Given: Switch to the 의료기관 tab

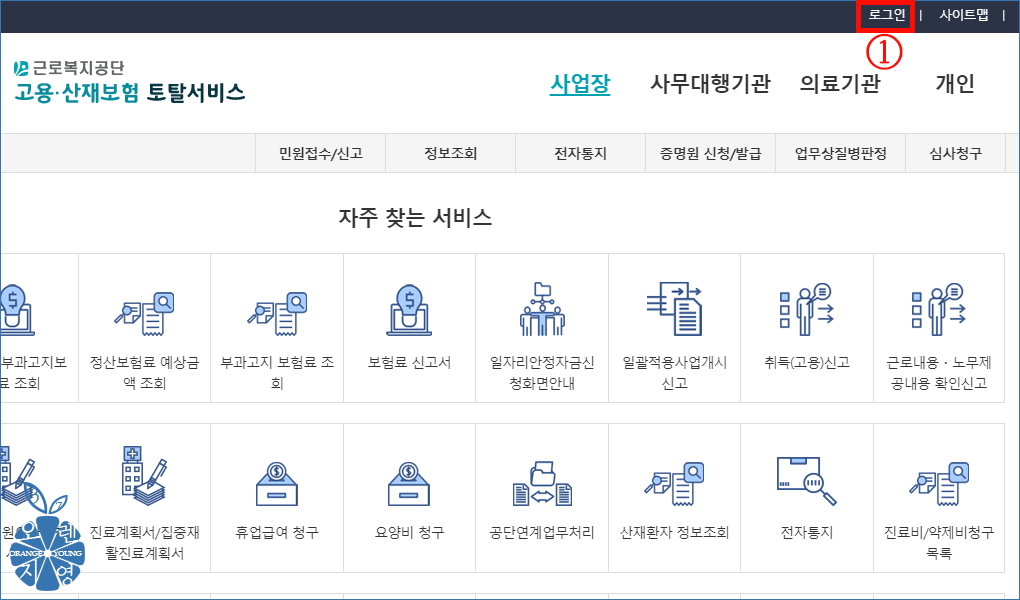Looking at the screenshot, I should pos(840,84).
